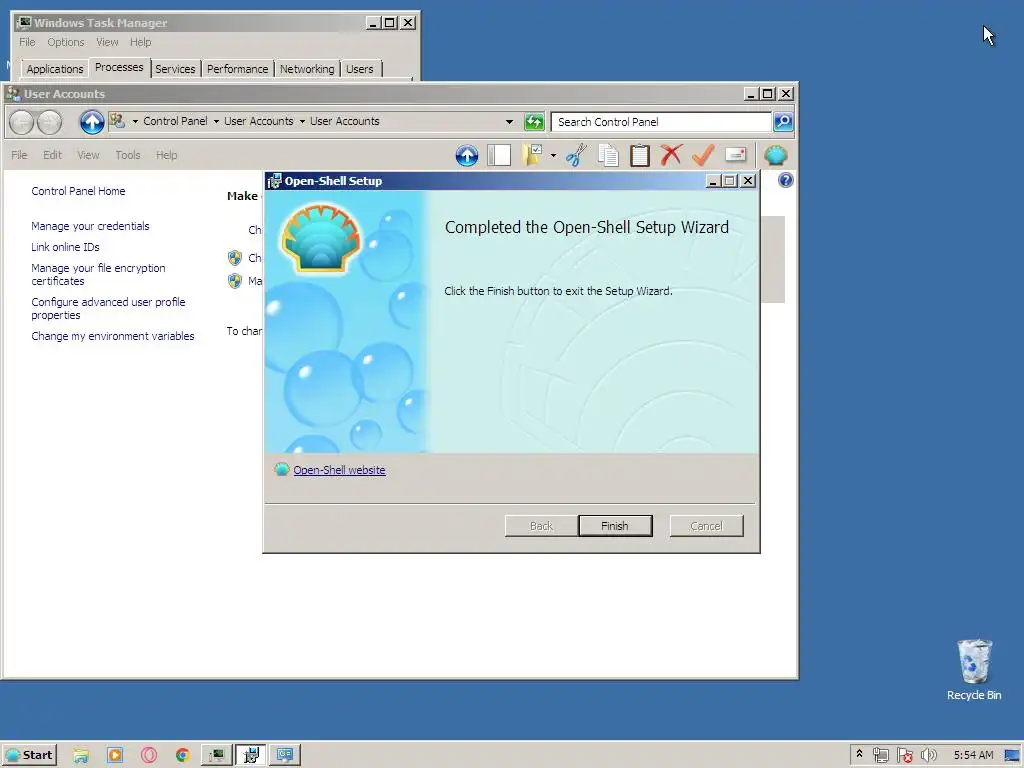Expand dropdown arrow before last User Accounts breadcrumb

[302, 121]
